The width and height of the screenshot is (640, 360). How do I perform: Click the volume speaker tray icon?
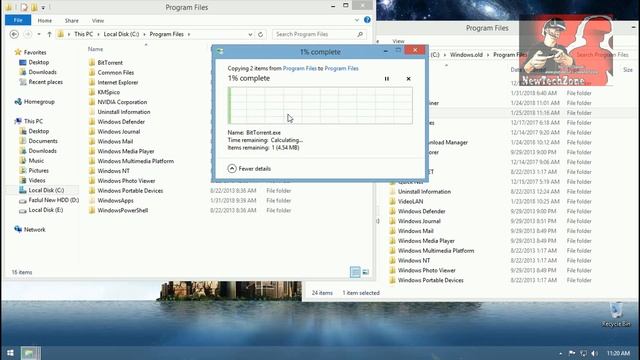coord(594,353)
